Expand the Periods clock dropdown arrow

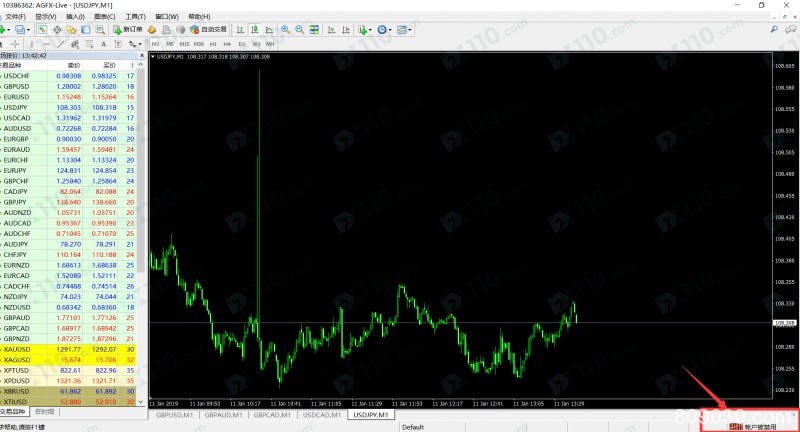pyautogui.click(x=390, y=30)
